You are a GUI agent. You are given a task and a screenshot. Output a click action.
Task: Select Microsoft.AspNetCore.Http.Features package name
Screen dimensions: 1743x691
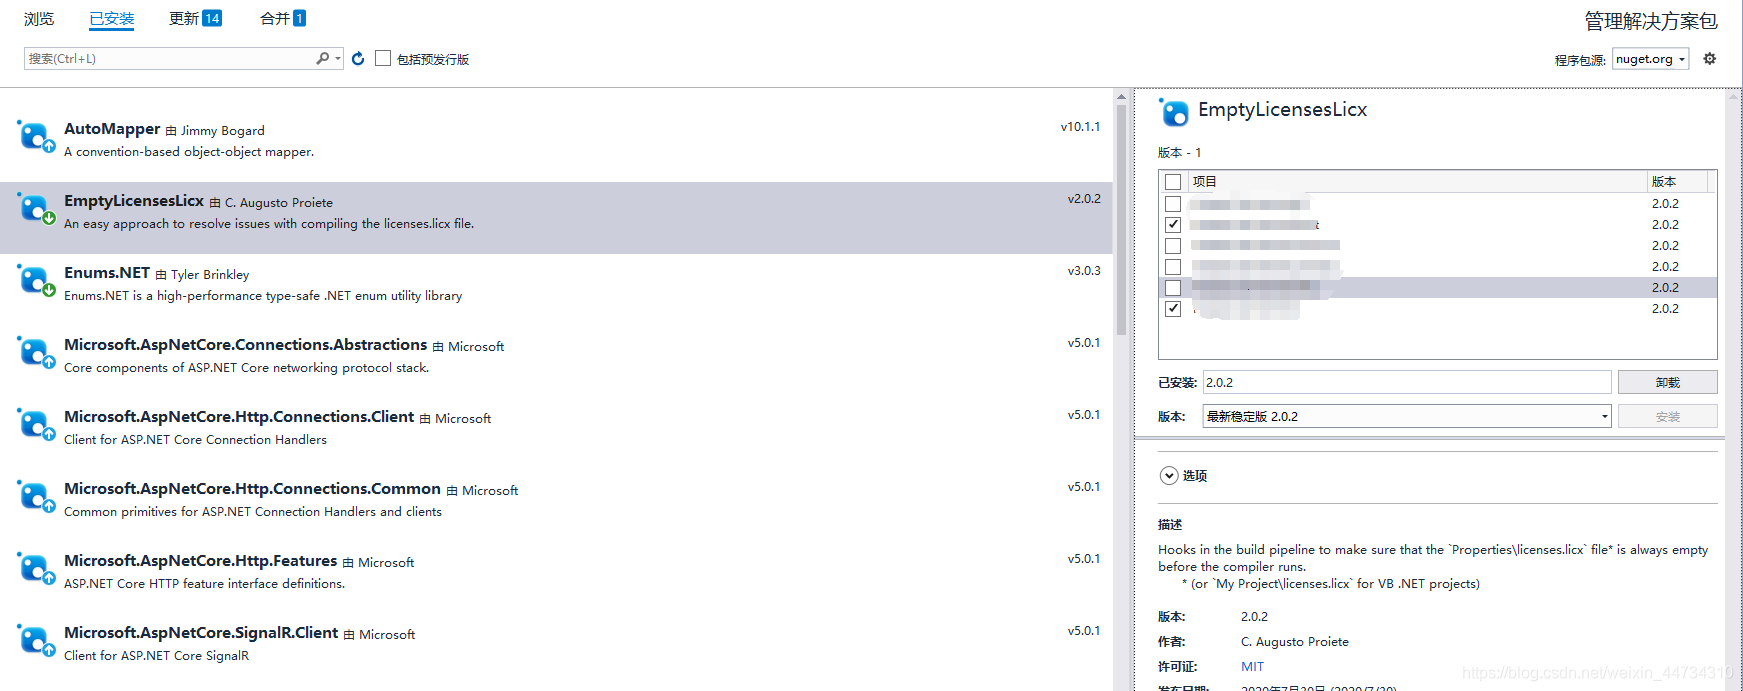[201, 561]
